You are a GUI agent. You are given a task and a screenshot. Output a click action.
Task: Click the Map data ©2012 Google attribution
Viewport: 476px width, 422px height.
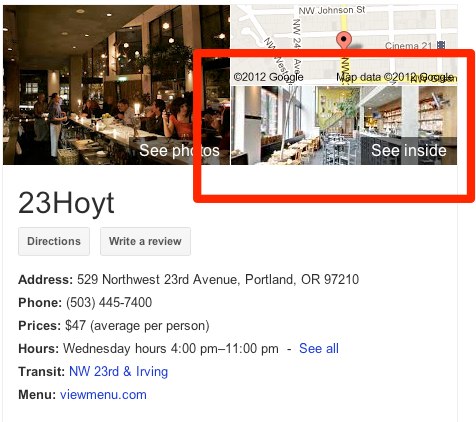tap(395, 77)
